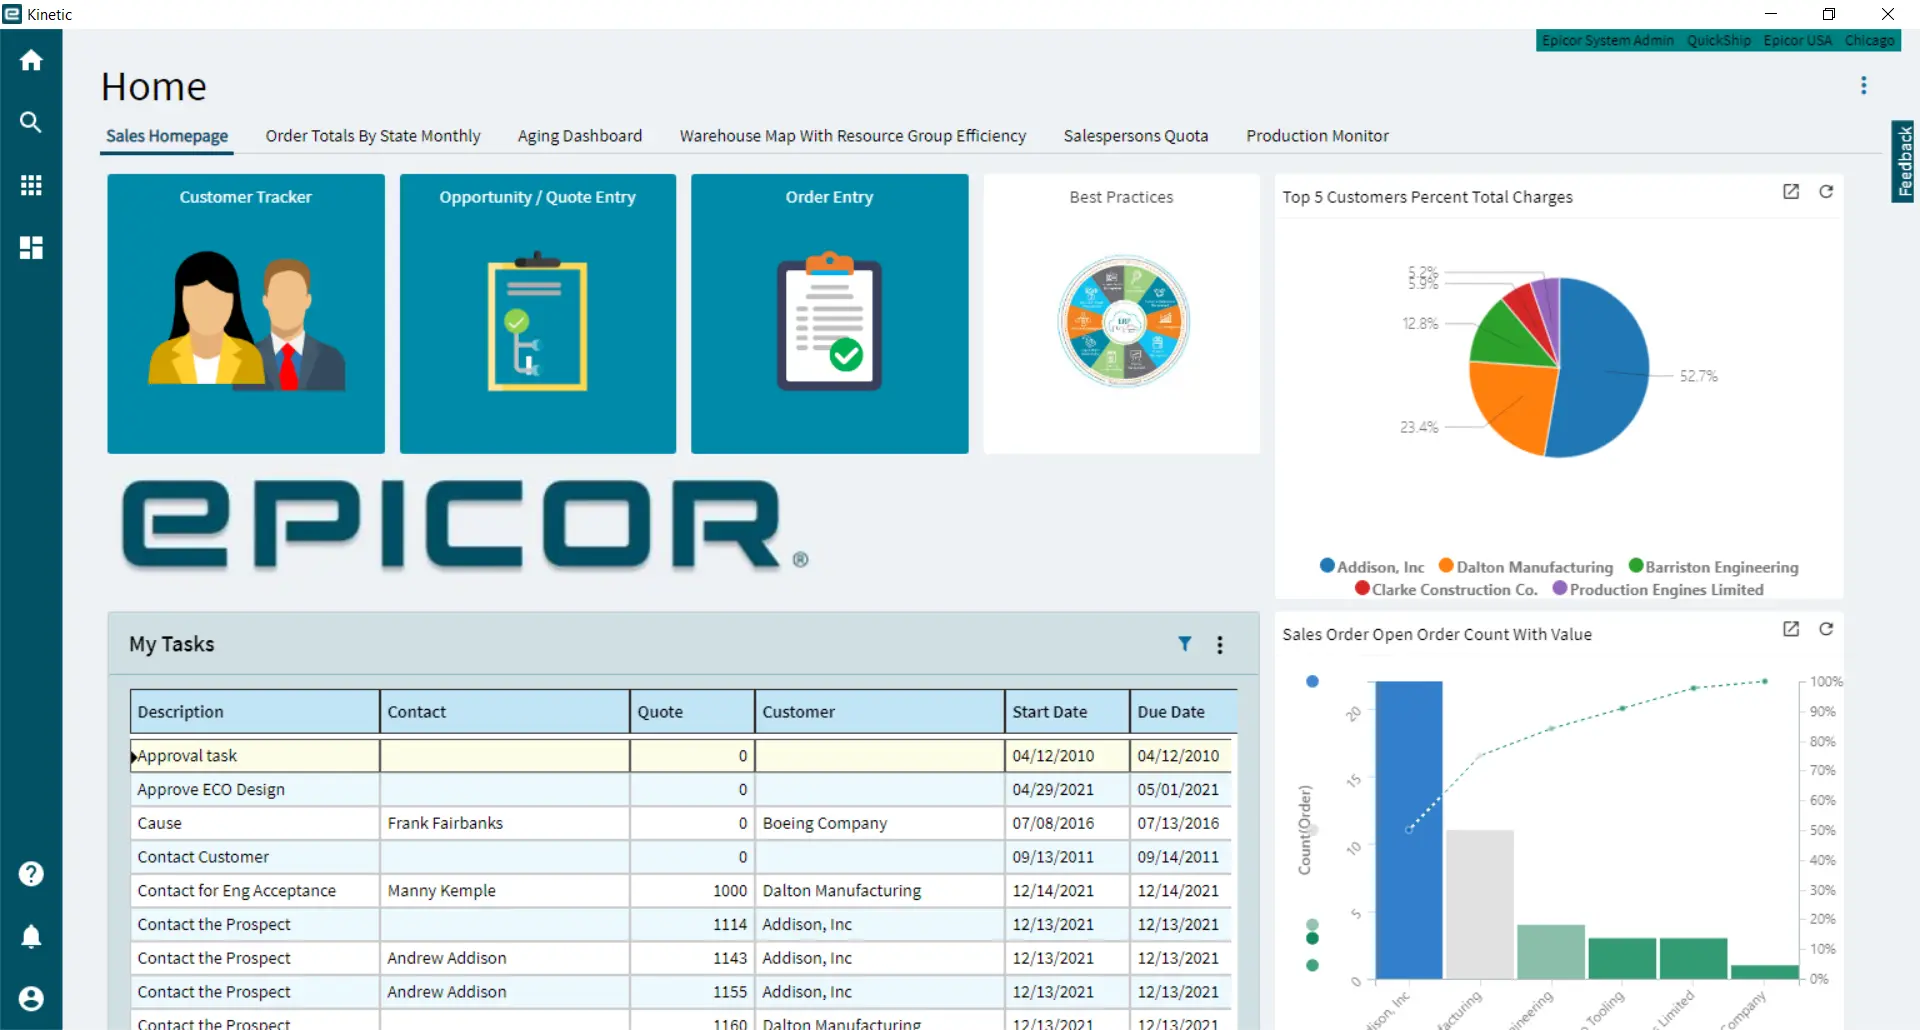
Task: Open the notifications bell icon
Action: coord(31,936)
